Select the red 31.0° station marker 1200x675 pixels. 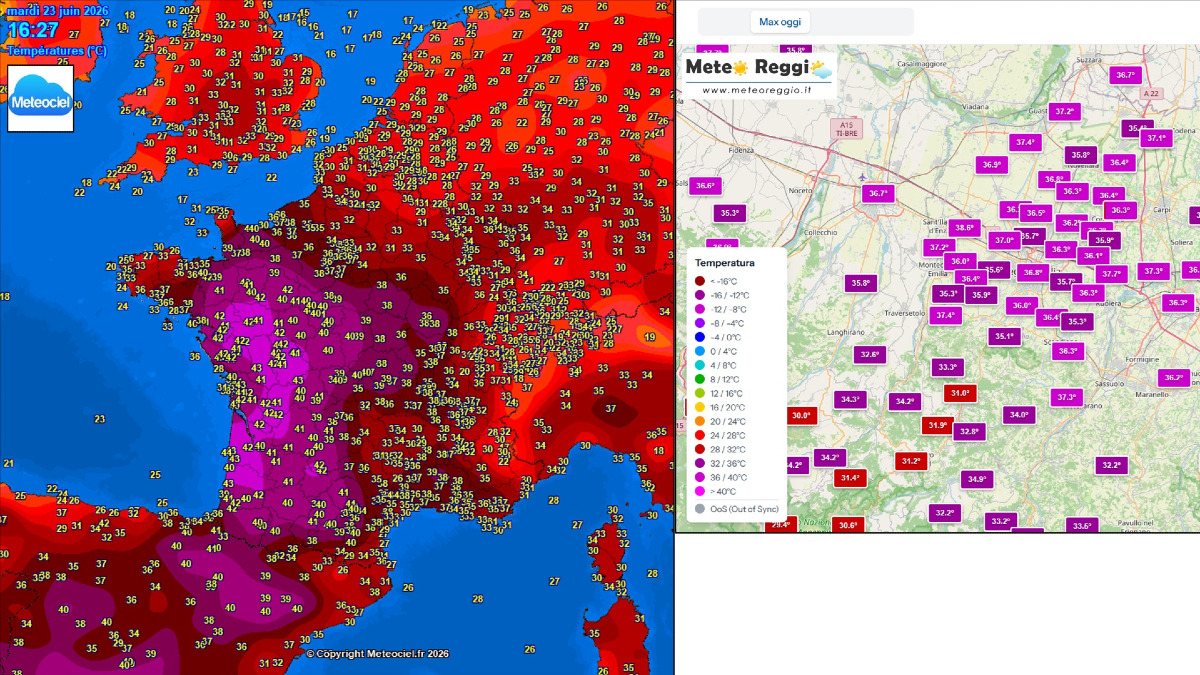click(960, 393)
